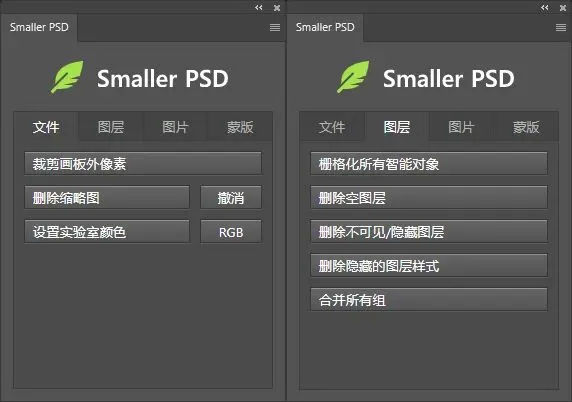Image resolution: width=572 pixels, height=402 pixels.
Task: Click the 删除隐藏的图层样式 button
Action: tap(429, 265)
